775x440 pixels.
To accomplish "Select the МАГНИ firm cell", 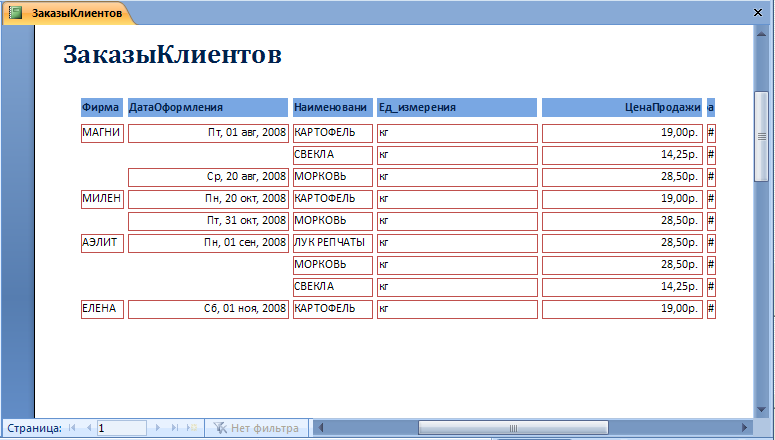I will (x=102, y=133).
